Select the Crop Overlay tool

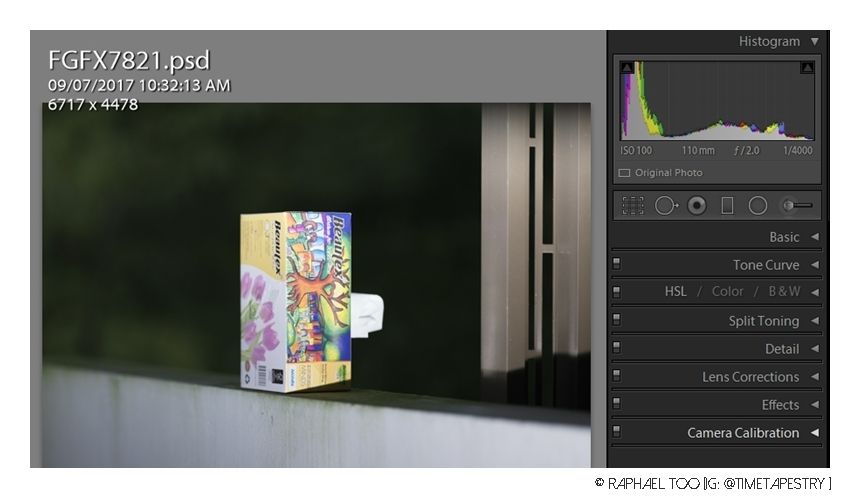[633, 206]
